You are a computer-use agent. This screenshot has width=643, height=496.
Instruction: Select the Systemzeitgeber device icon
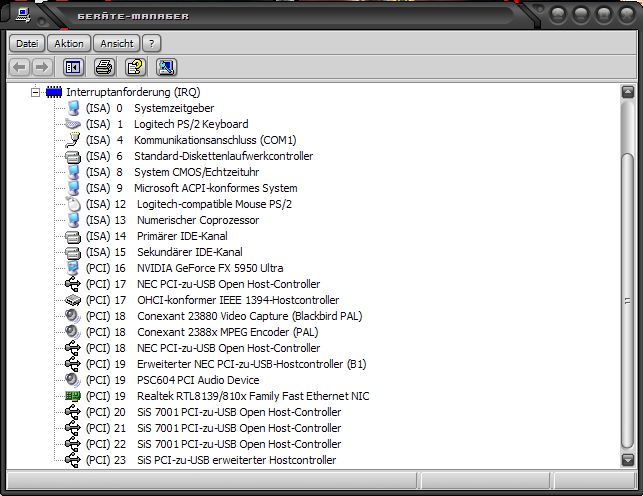(x=73, y=108)
